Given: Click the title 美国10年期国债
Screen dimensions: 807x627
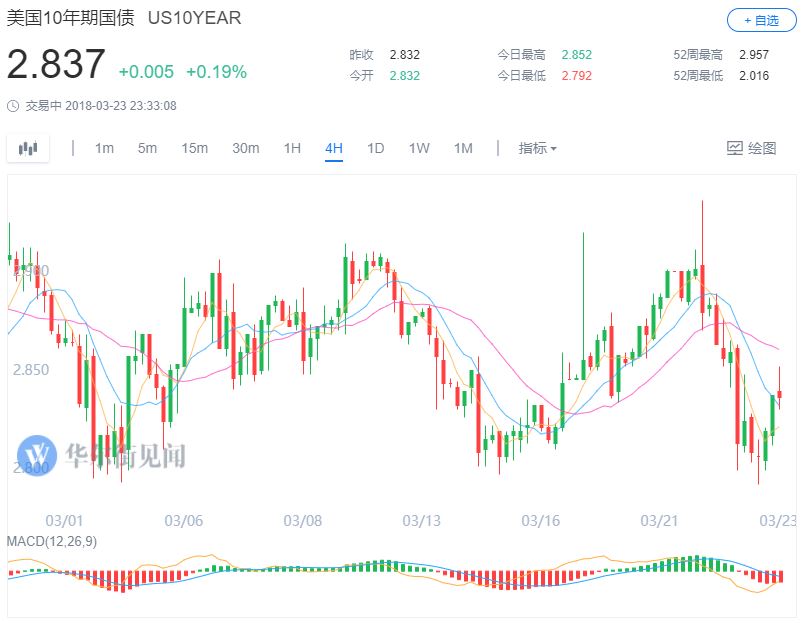Looking at the screenshot, I should coord(71,18).
